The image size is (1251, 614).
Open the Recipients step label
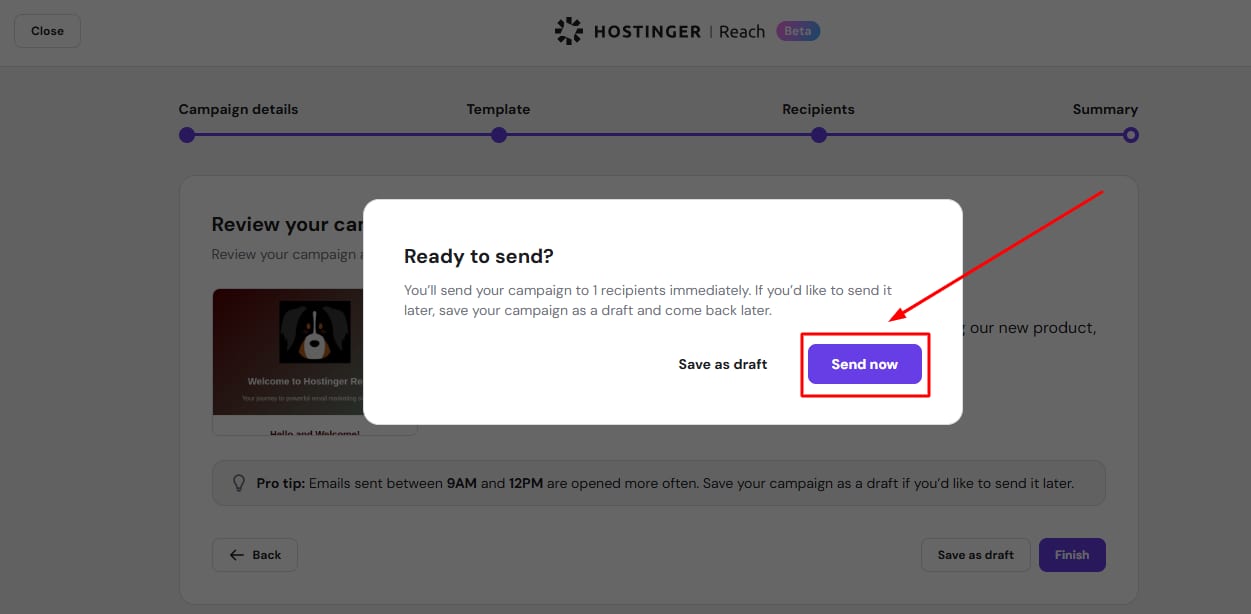click(x=818, y=109)
